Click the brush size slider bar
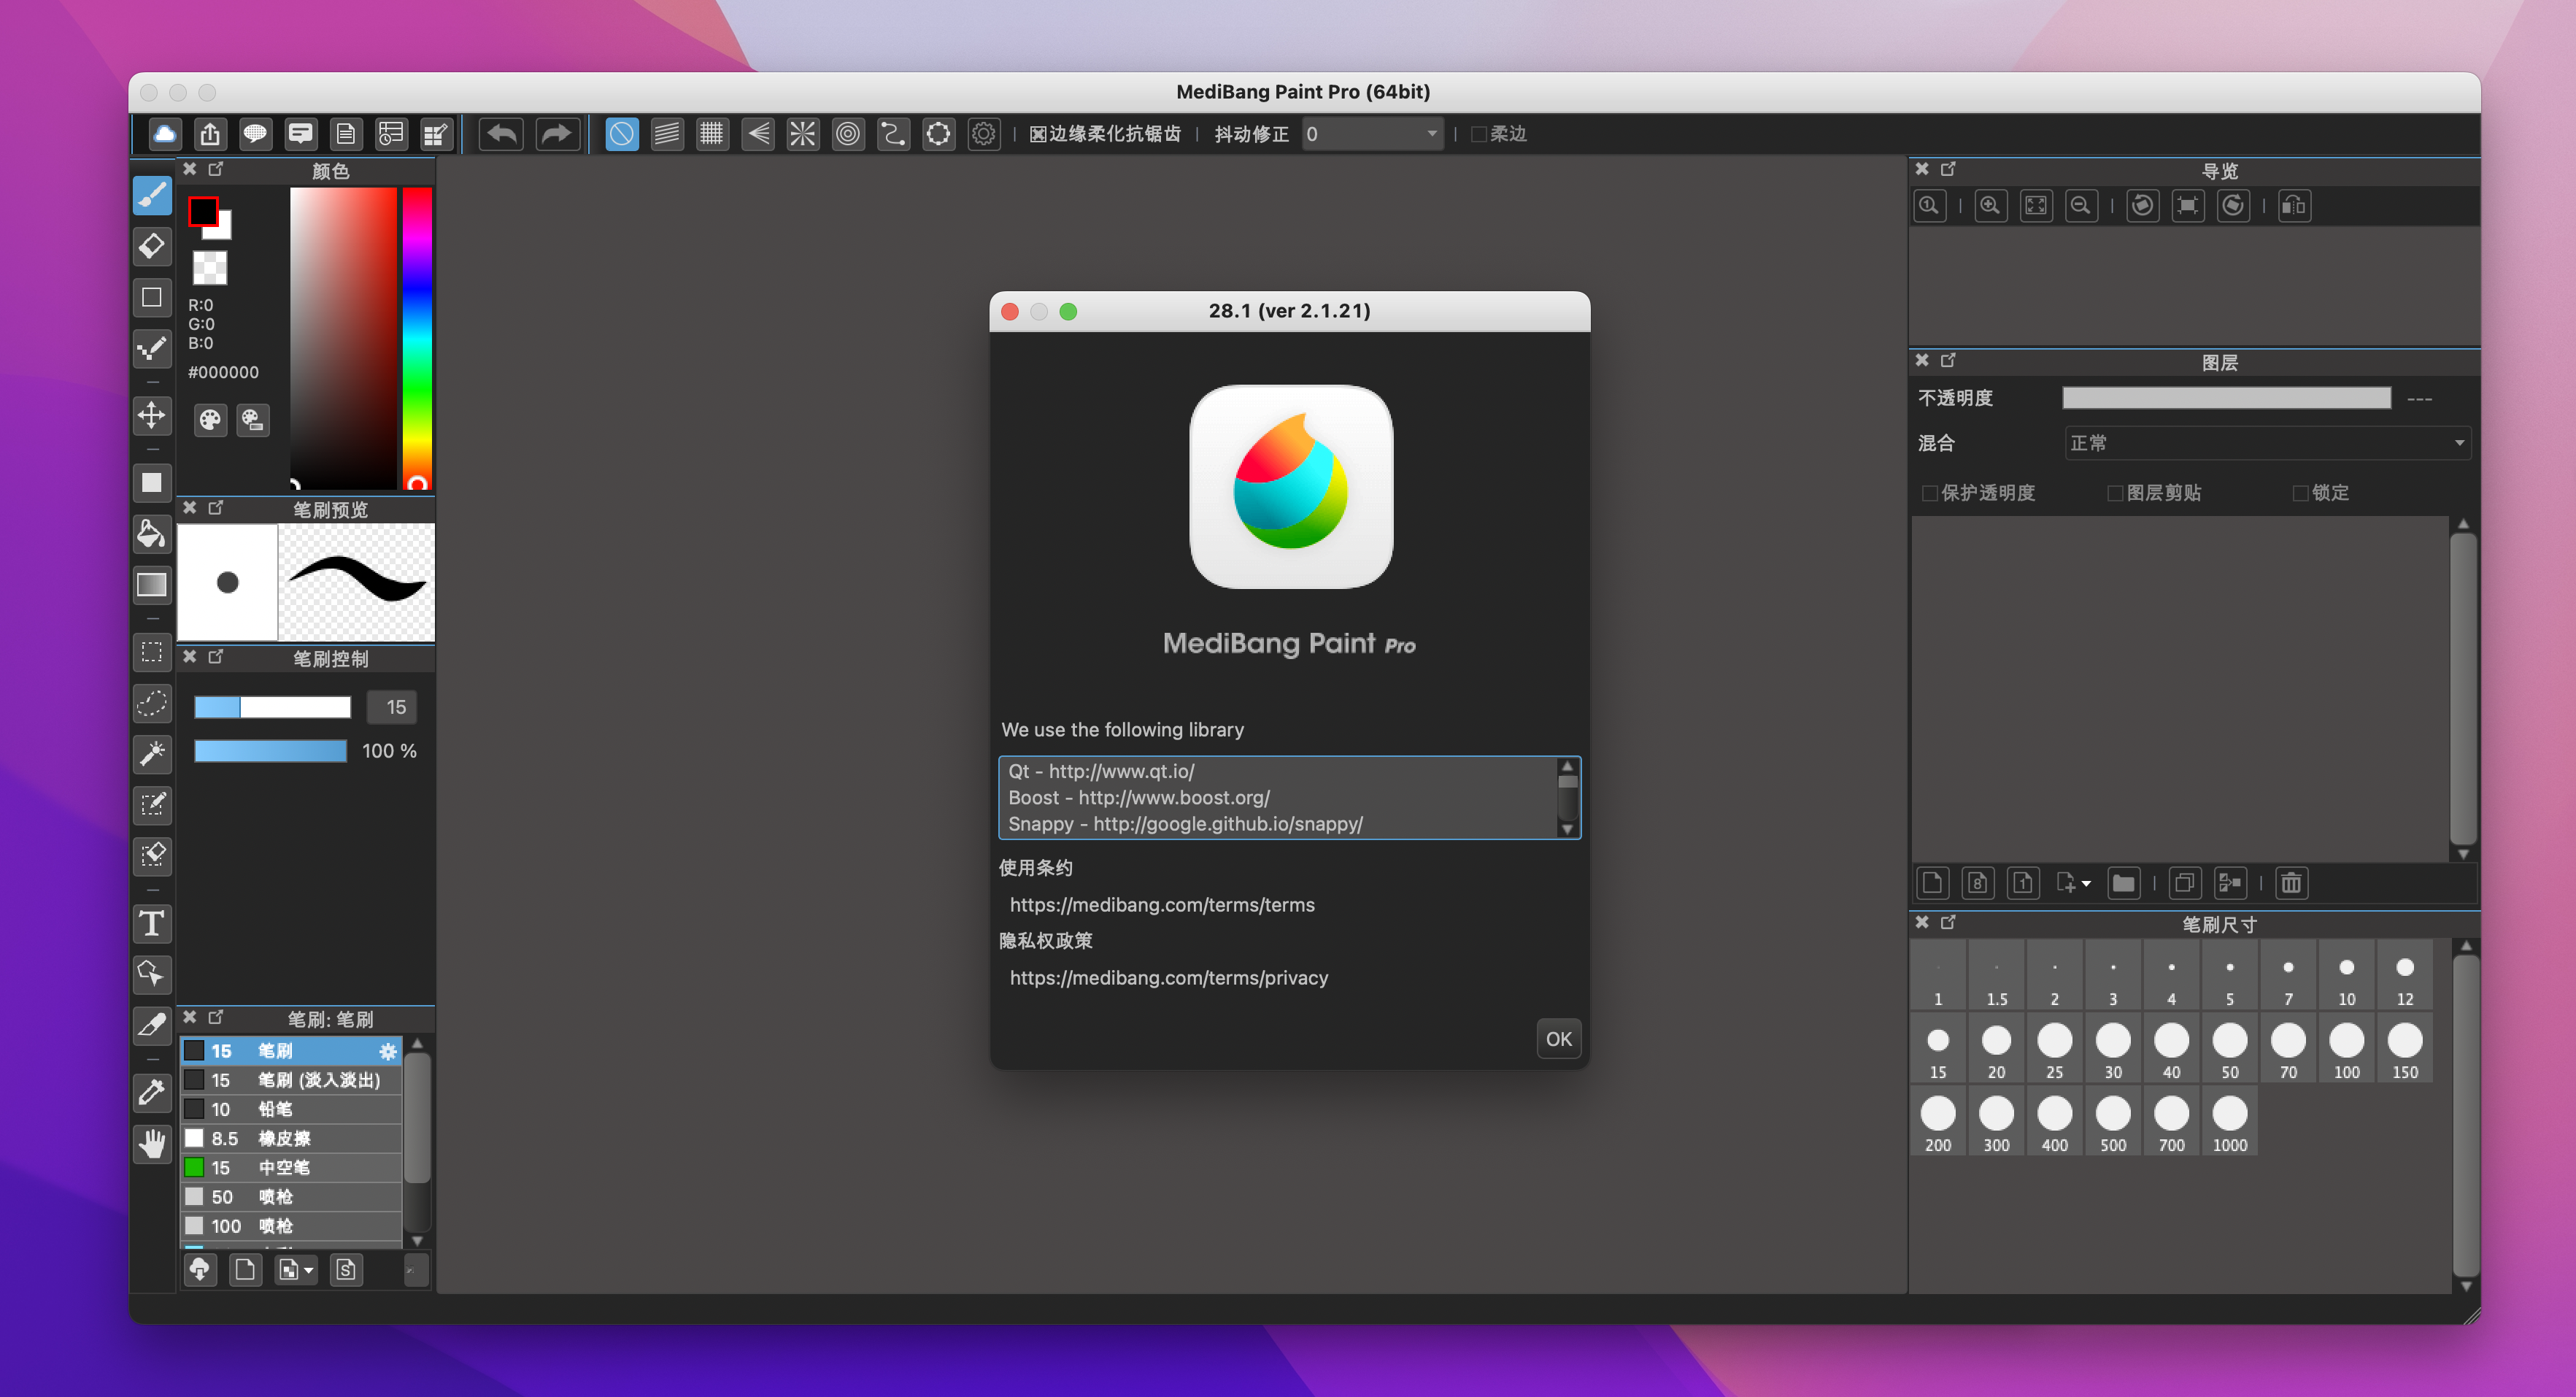The height and width of the screenshot is (1397, 2576). point(272,707)
